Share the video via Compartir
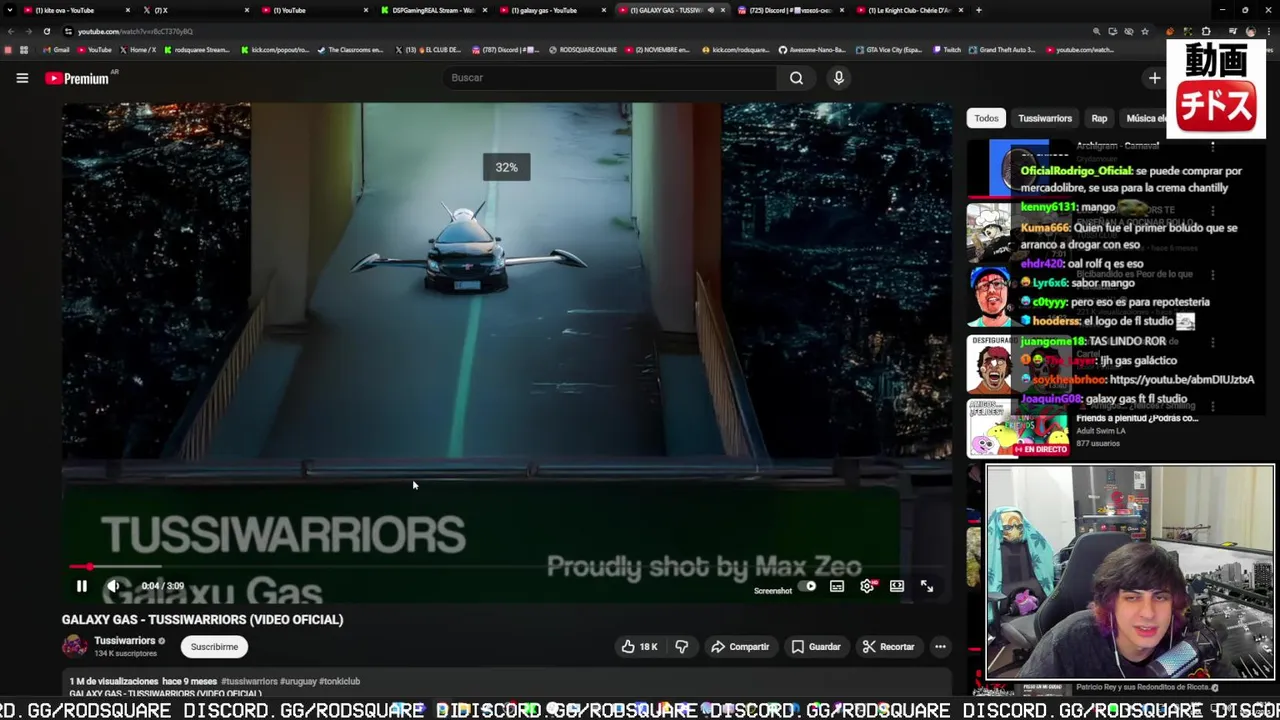Screen dimensions: 1280x720 [x=740, y=647]
